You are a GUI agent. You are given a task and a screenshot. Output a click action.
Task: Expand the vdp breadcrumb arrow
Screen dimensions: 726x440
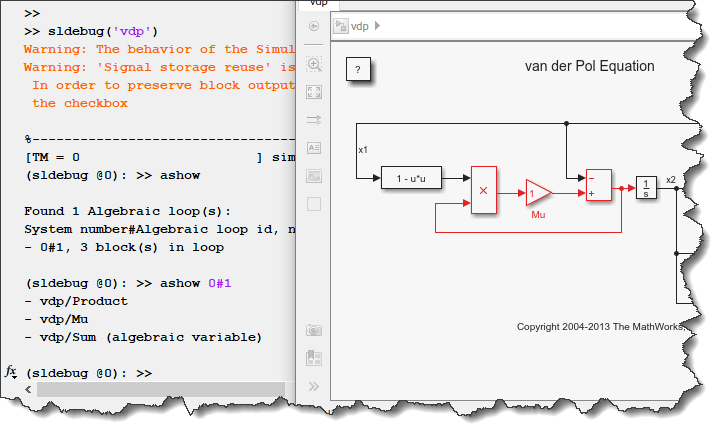[377, 26]
